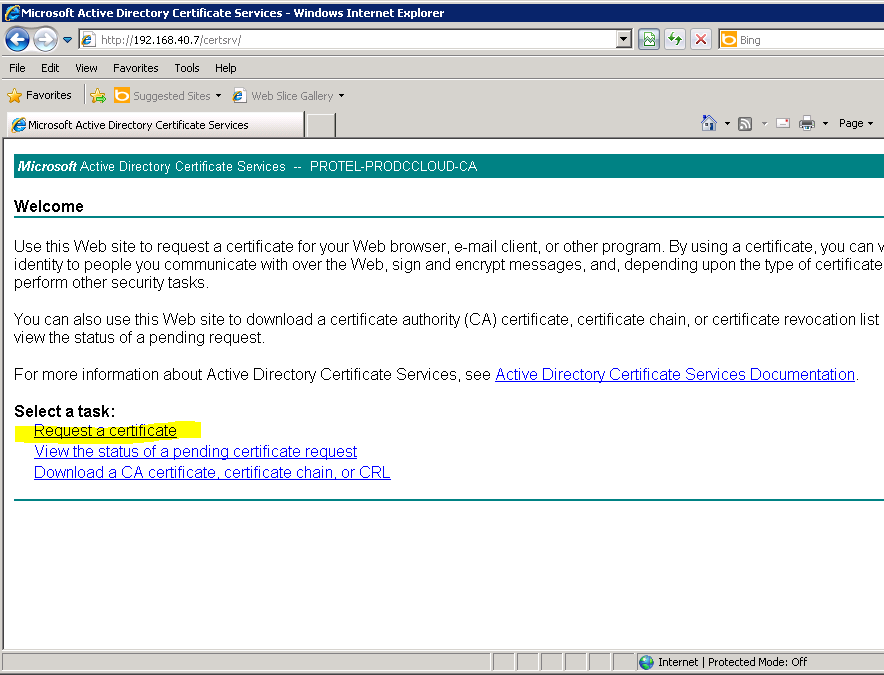Viewport: 884px width, 675px height.
Task: Expand the Page command dropdown
Action: click(x=856, y=123)
